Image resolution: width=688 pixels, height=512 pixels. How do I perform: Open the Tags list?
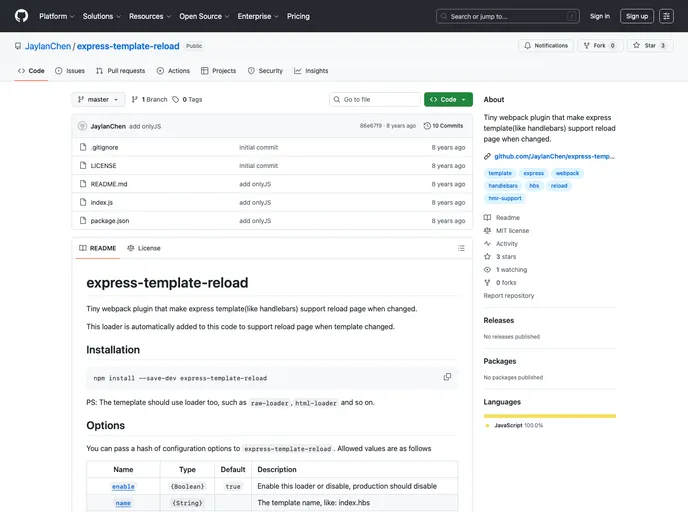187,100
